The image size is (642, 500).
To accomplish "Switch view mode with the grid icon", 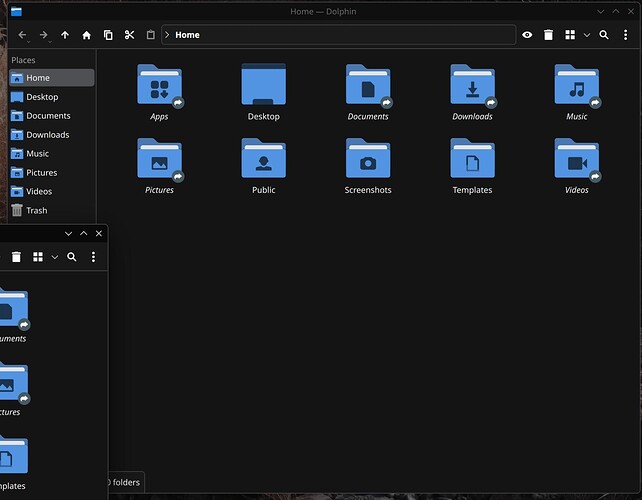I will coord(570,35).
